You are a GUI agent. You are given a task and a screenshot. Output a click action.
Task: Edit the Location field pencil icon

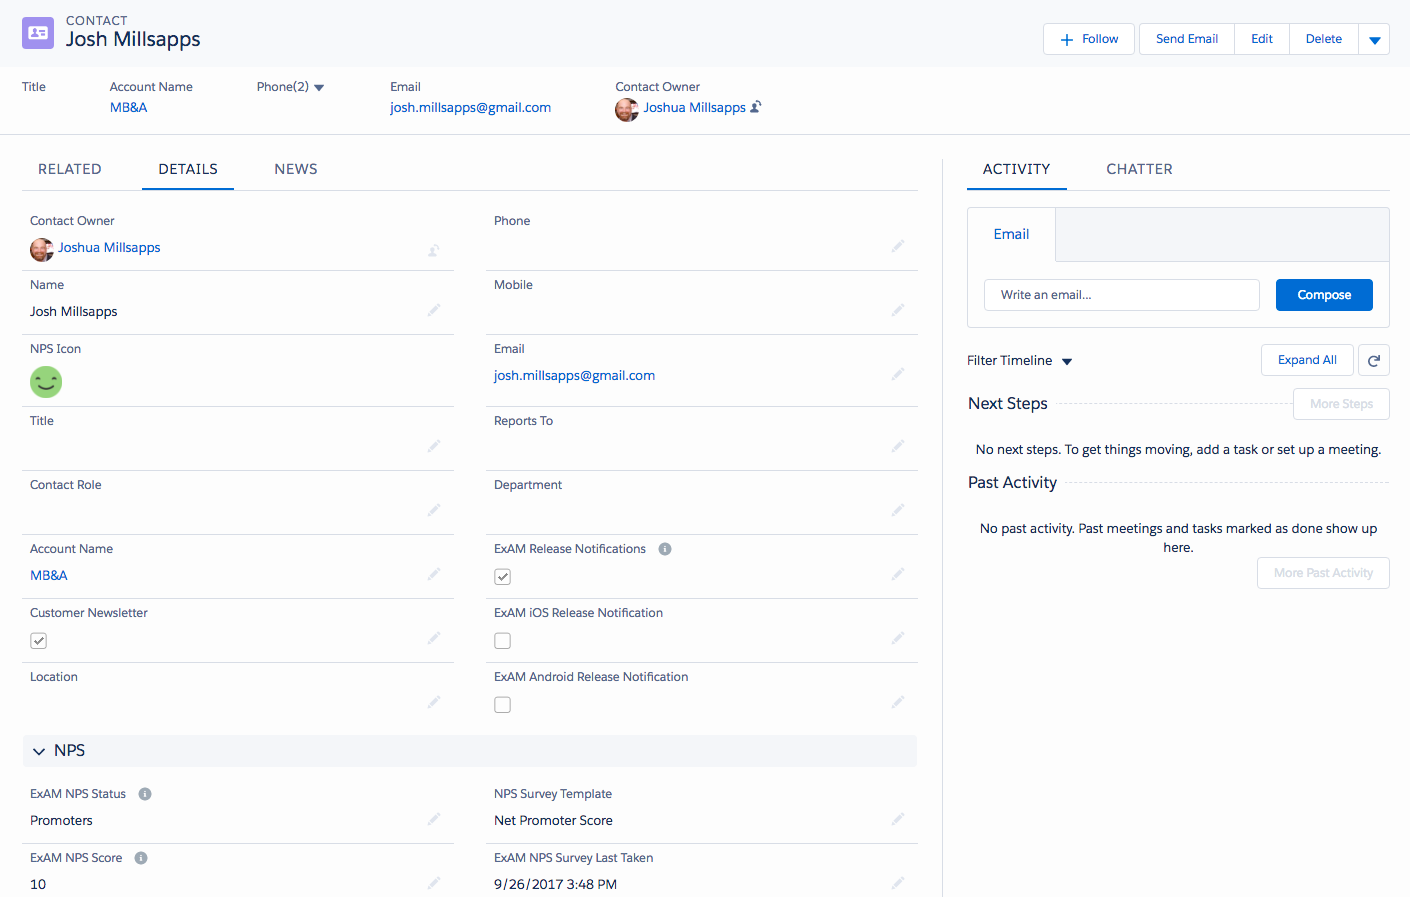coord(434,702)
